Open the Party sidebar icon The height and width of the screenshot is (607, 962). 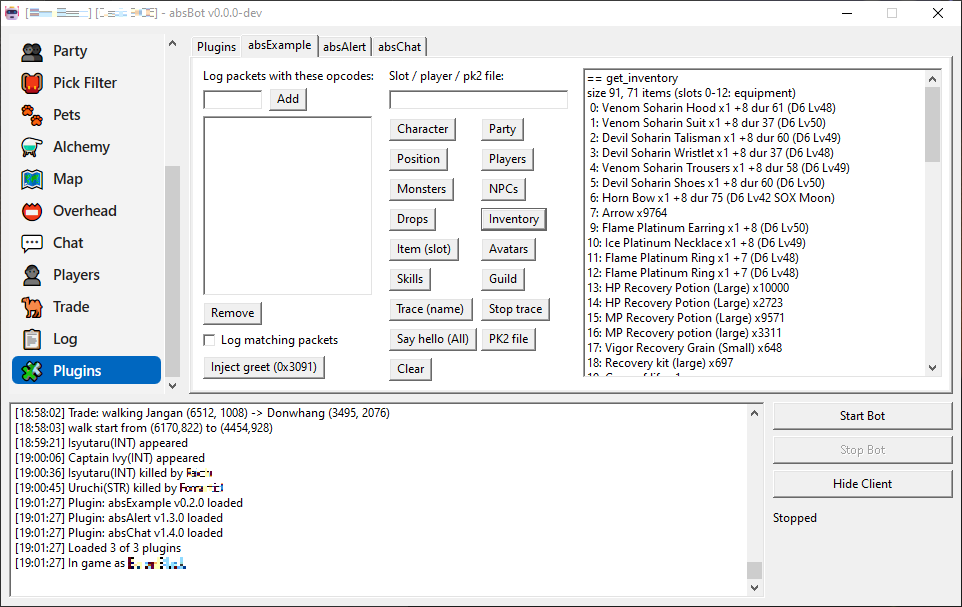(32, 52)
